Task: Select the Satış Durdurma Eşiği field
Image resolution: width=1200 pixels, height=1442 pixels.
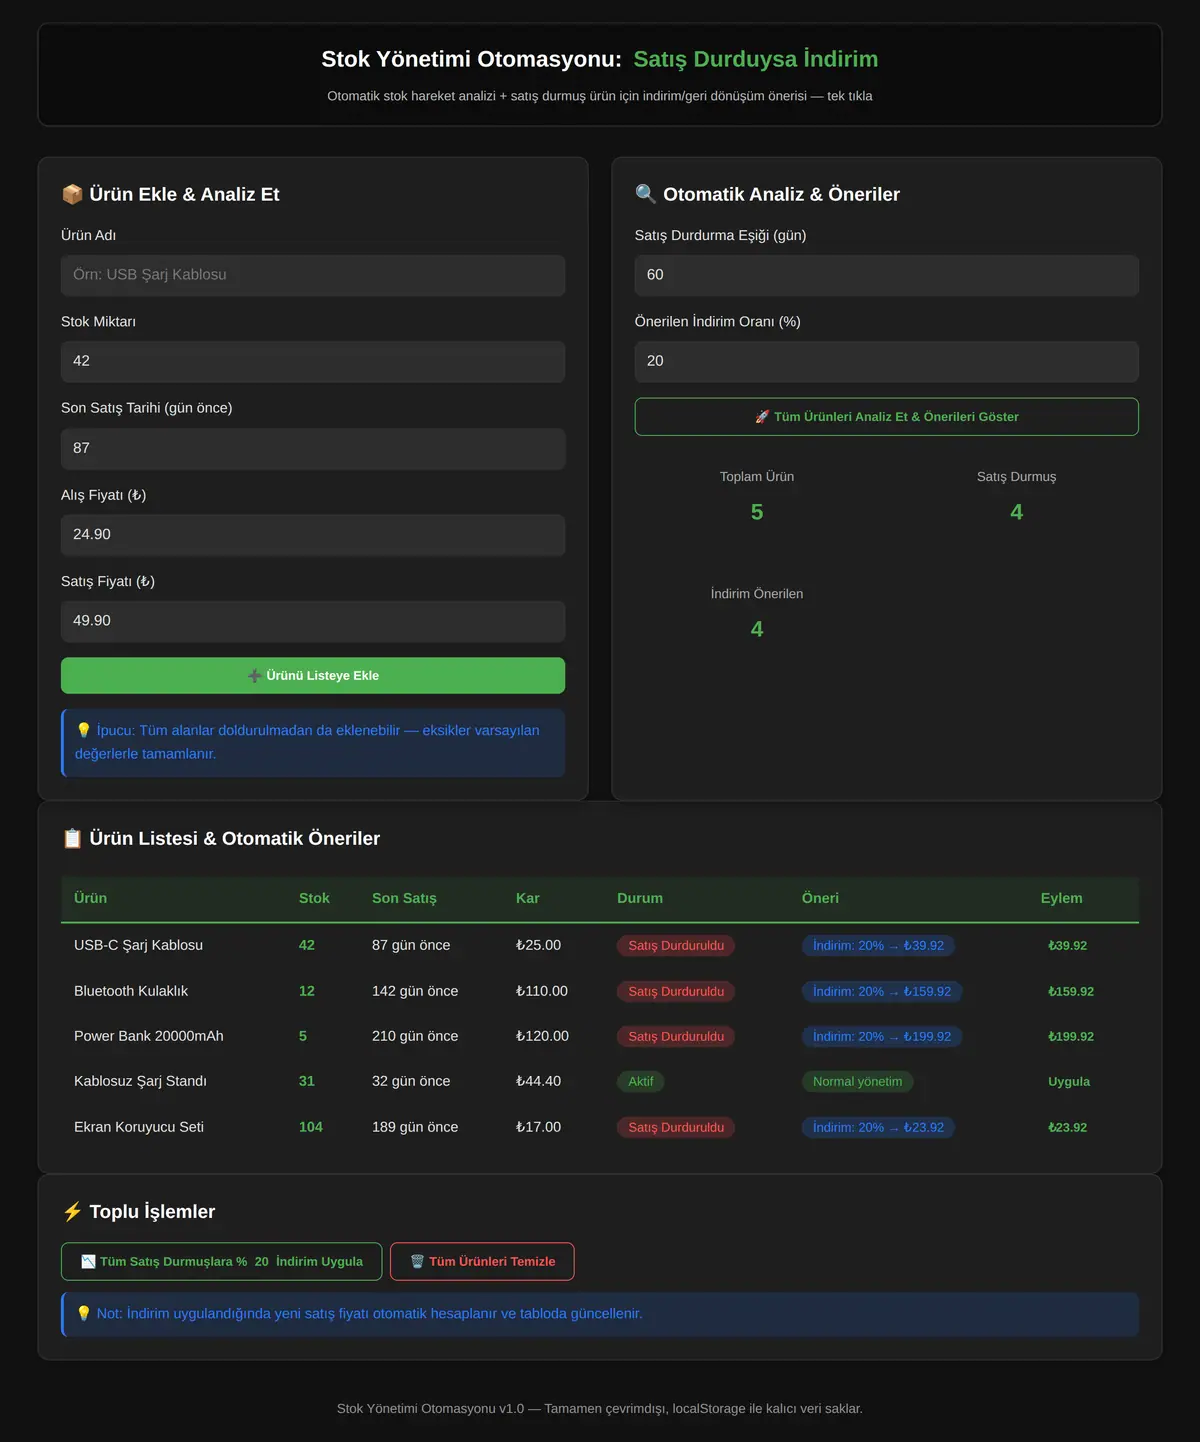Action: click(x=886, y=275)
